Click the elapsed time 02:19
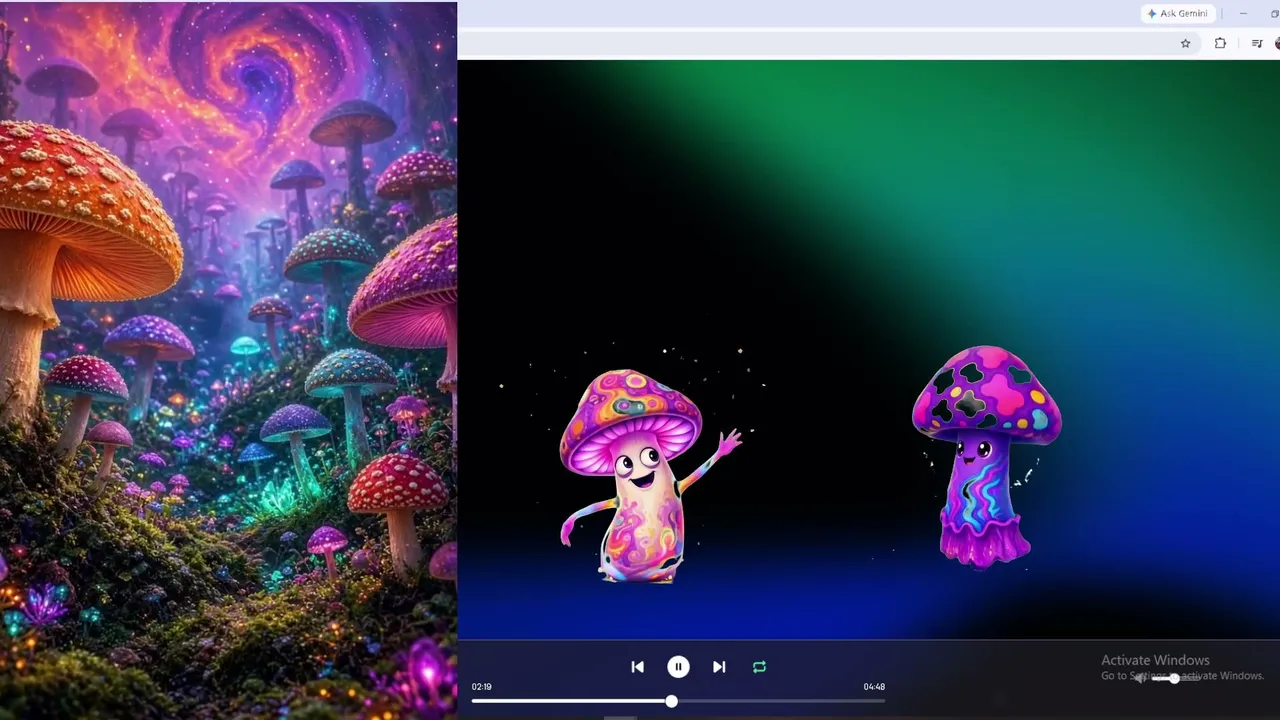This screenshot has width=1280, height=720. [x=482, y=687]
